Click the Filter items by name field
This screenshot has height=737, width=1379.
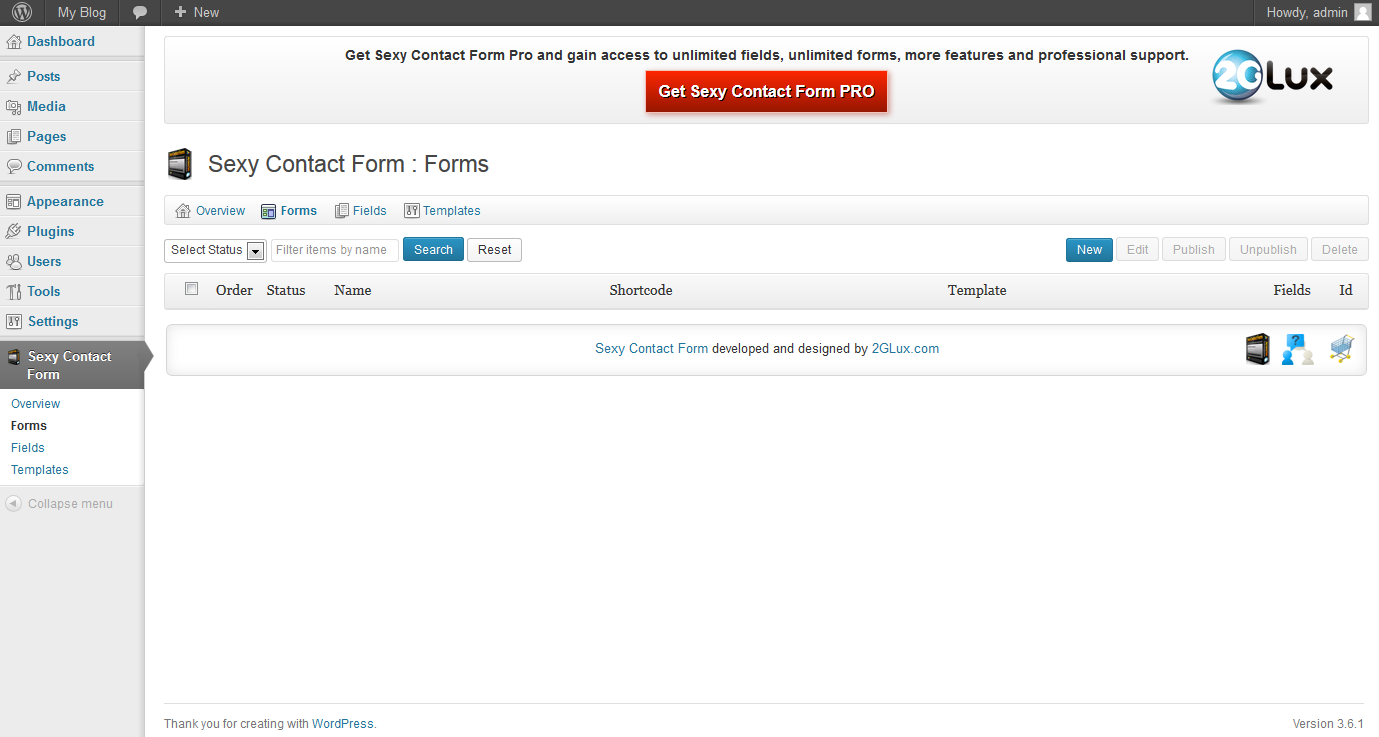(335, 250)
